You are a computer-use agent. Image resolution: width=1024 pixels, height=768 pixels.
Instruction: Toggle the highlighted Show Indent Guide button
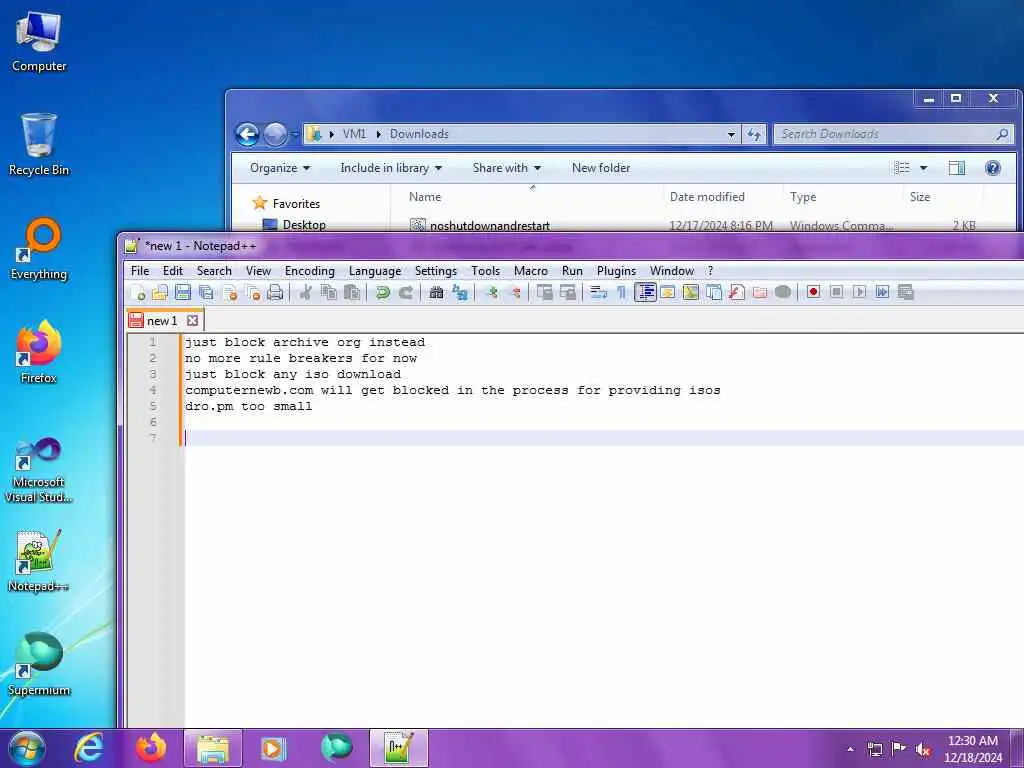tap(645, 293)
